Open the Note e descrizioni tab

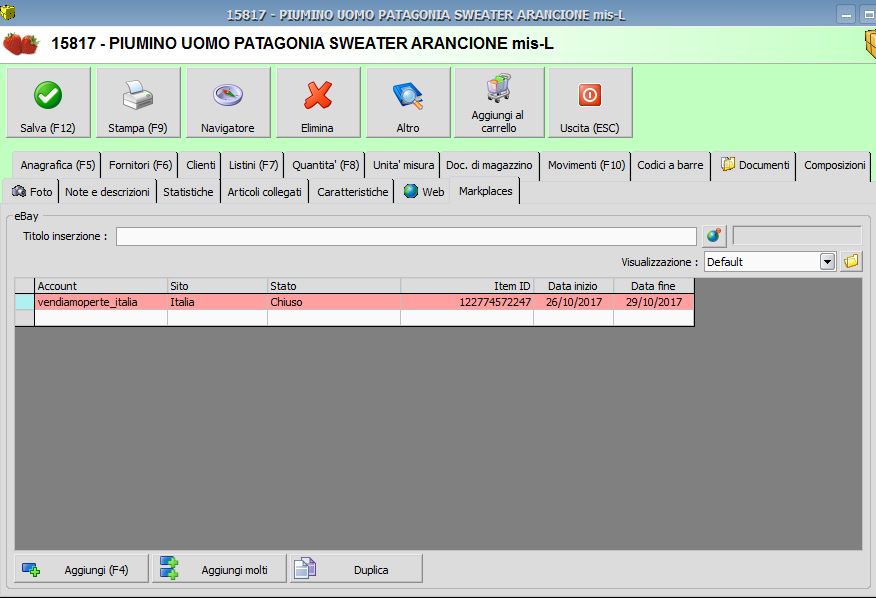tap(107, 192)
